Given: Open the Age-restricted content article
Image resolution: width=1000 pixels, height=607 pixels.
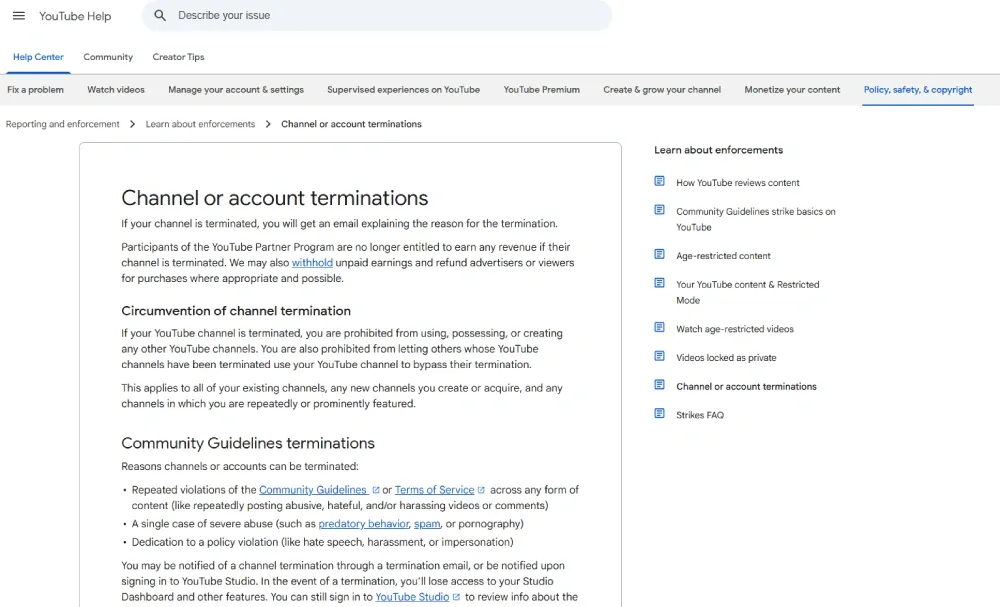Looking at the screenshot, I should point(723,256).
